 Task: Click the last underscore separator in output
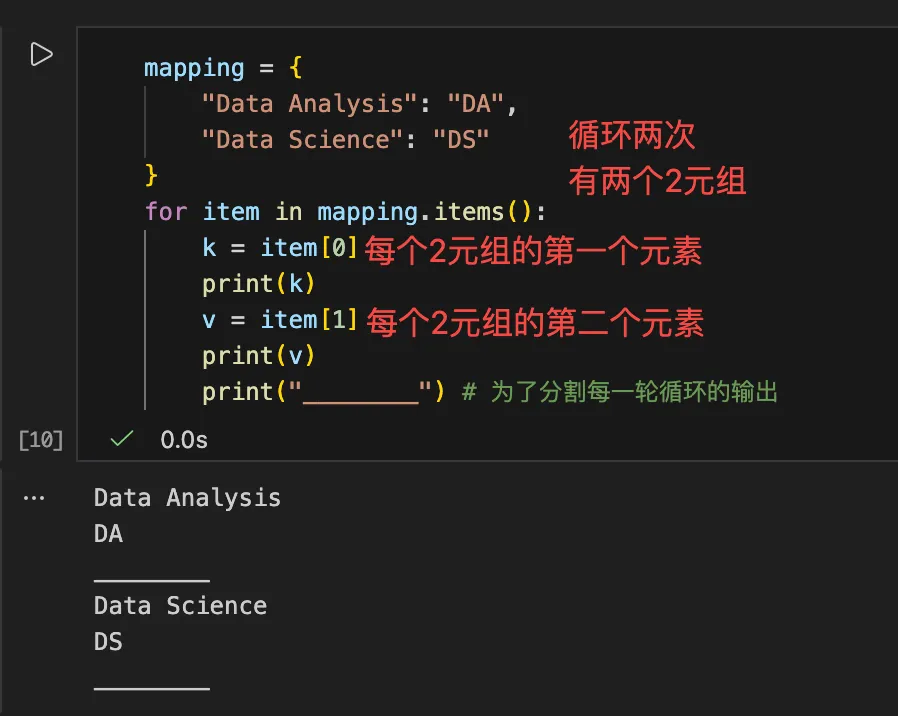152,687
